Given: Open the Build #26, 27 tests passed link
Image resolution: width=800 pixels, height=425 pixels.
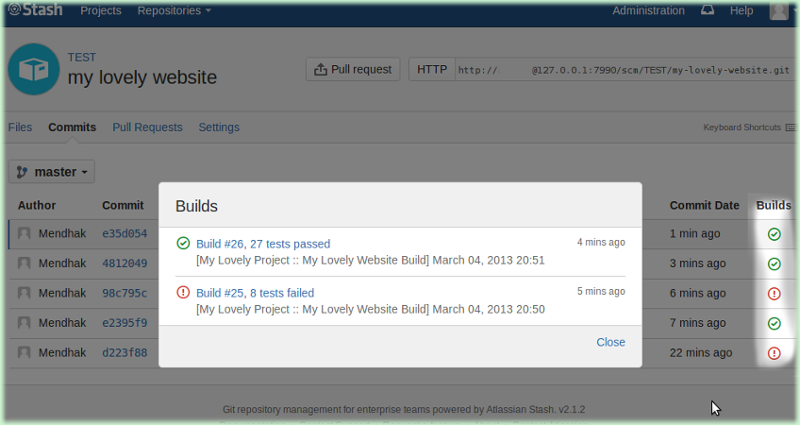Looking at the screenshot, I should [x=263, y=244].
